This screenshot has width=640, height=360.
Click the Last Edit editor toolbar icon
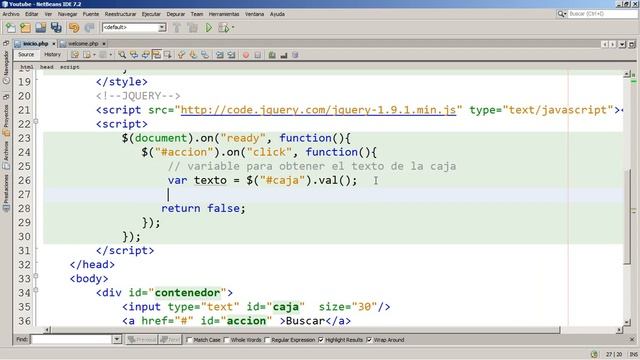(x=75, y=55)
